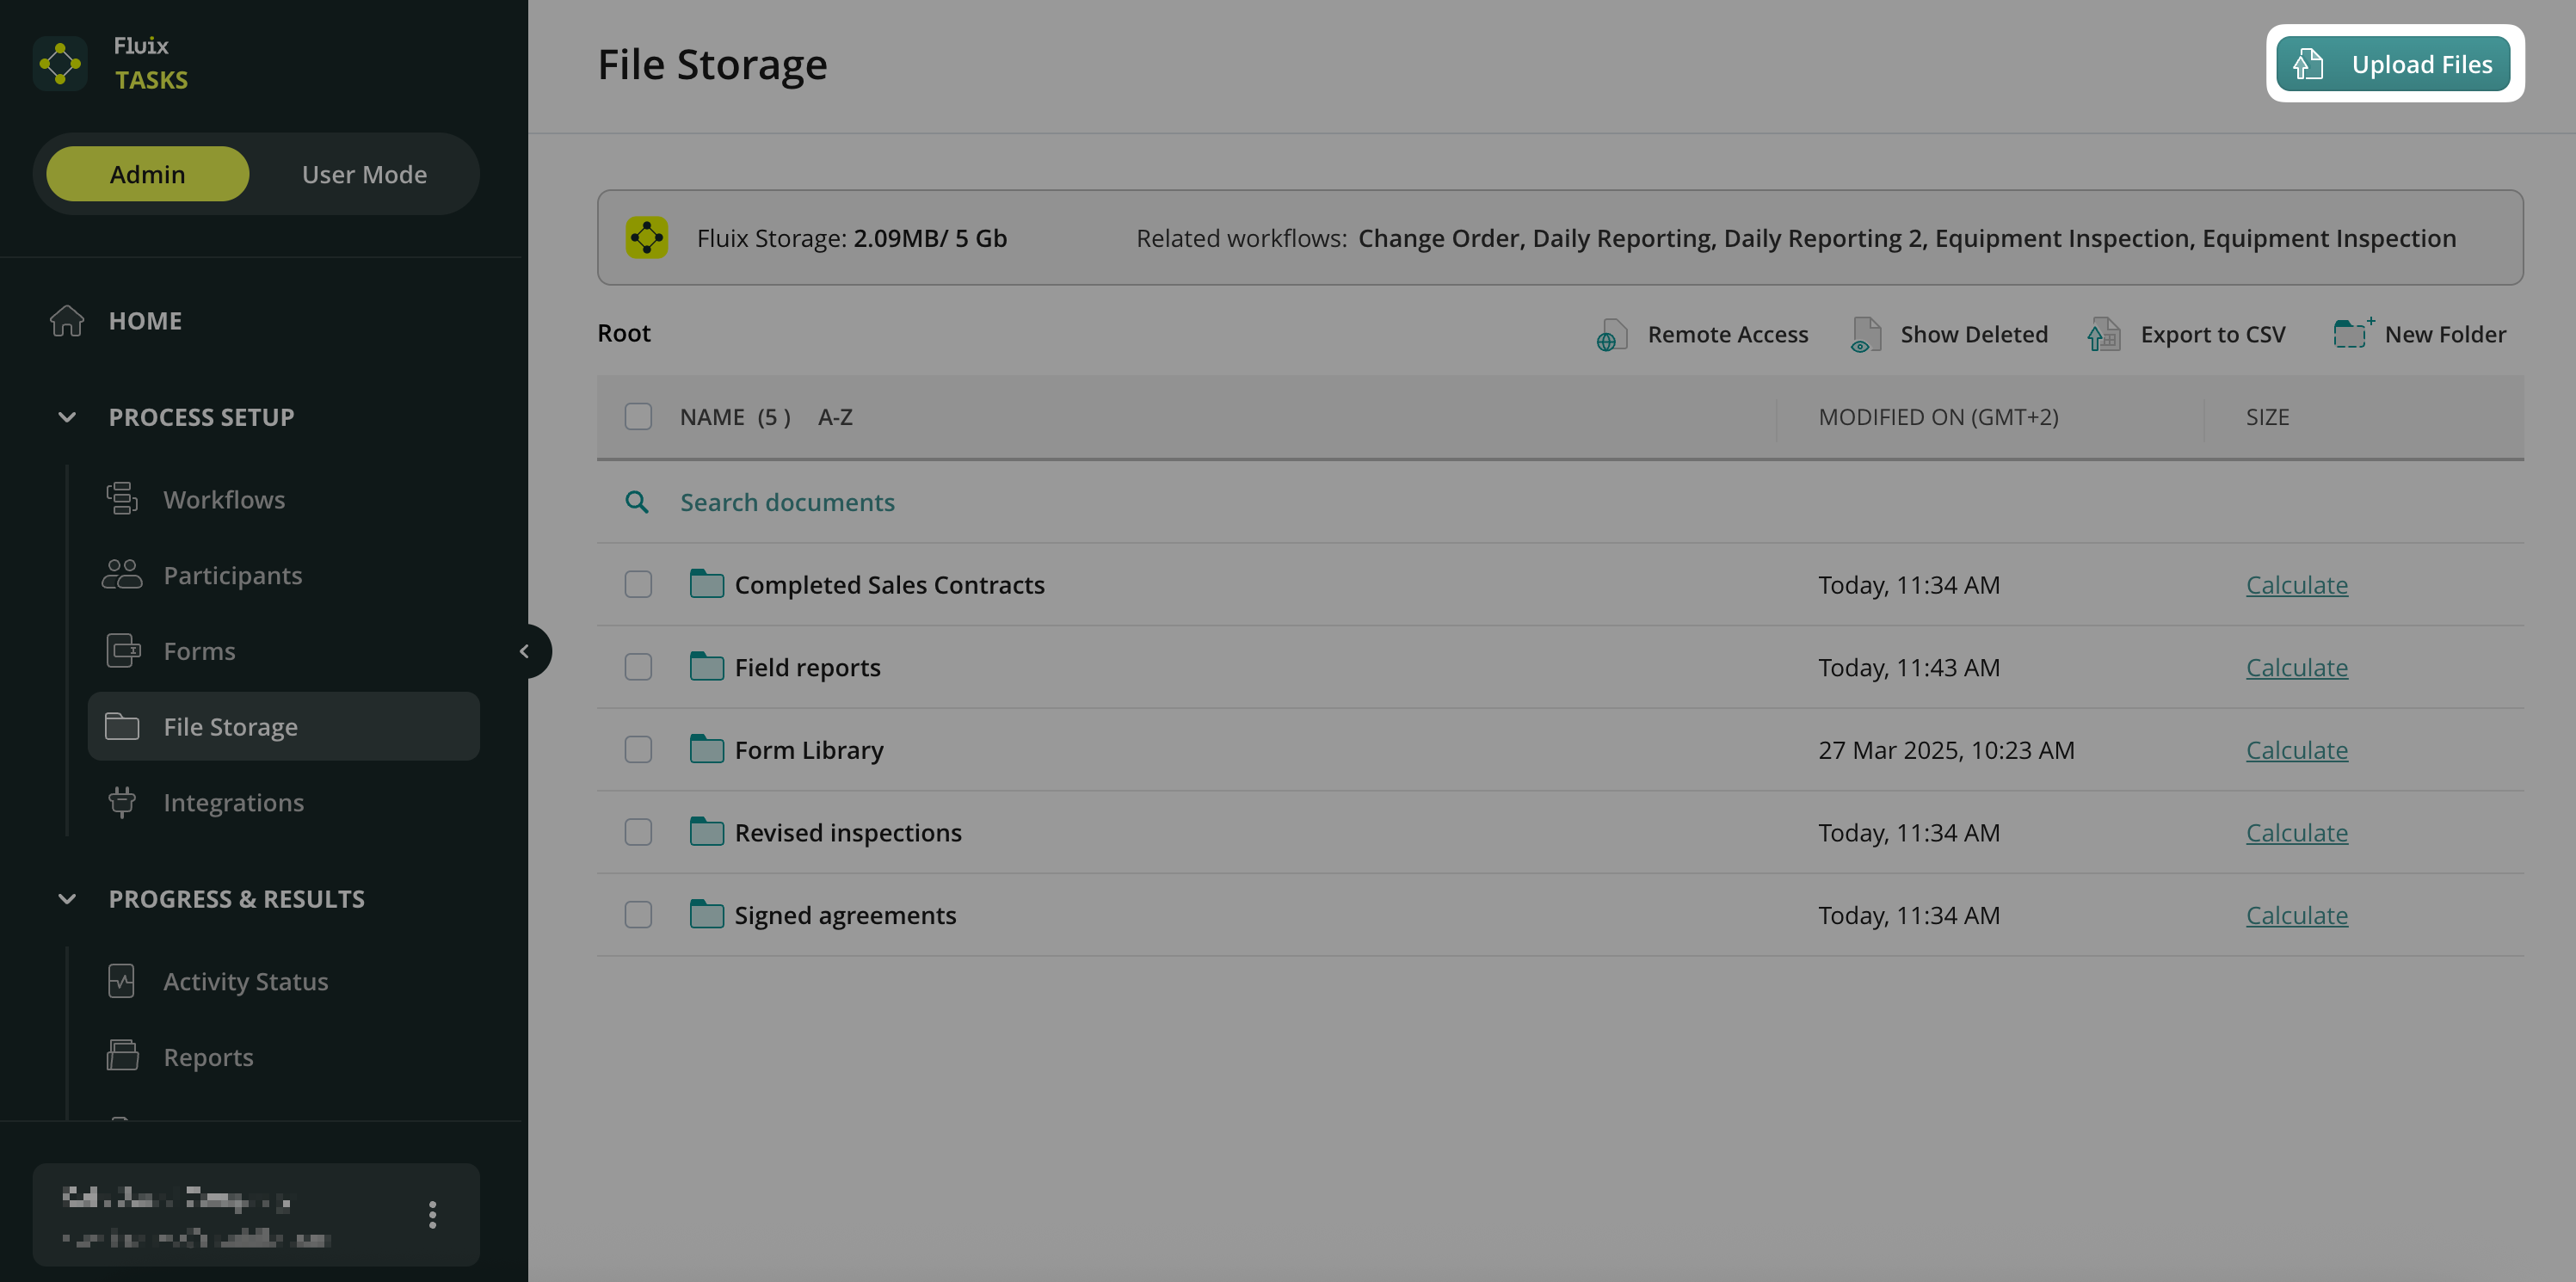Switch to User Mode

coord(364,174)
